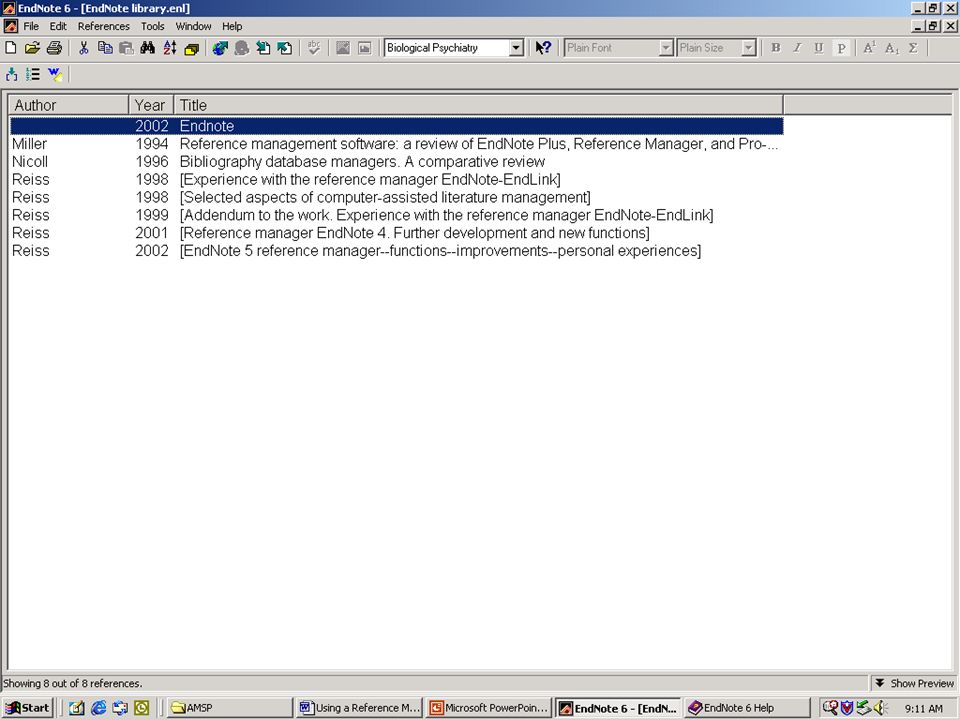Select Nicoll 1996 Bibliography database managers row
The height and width of the screenshot is (720, 960).
[x=397, y=162]
